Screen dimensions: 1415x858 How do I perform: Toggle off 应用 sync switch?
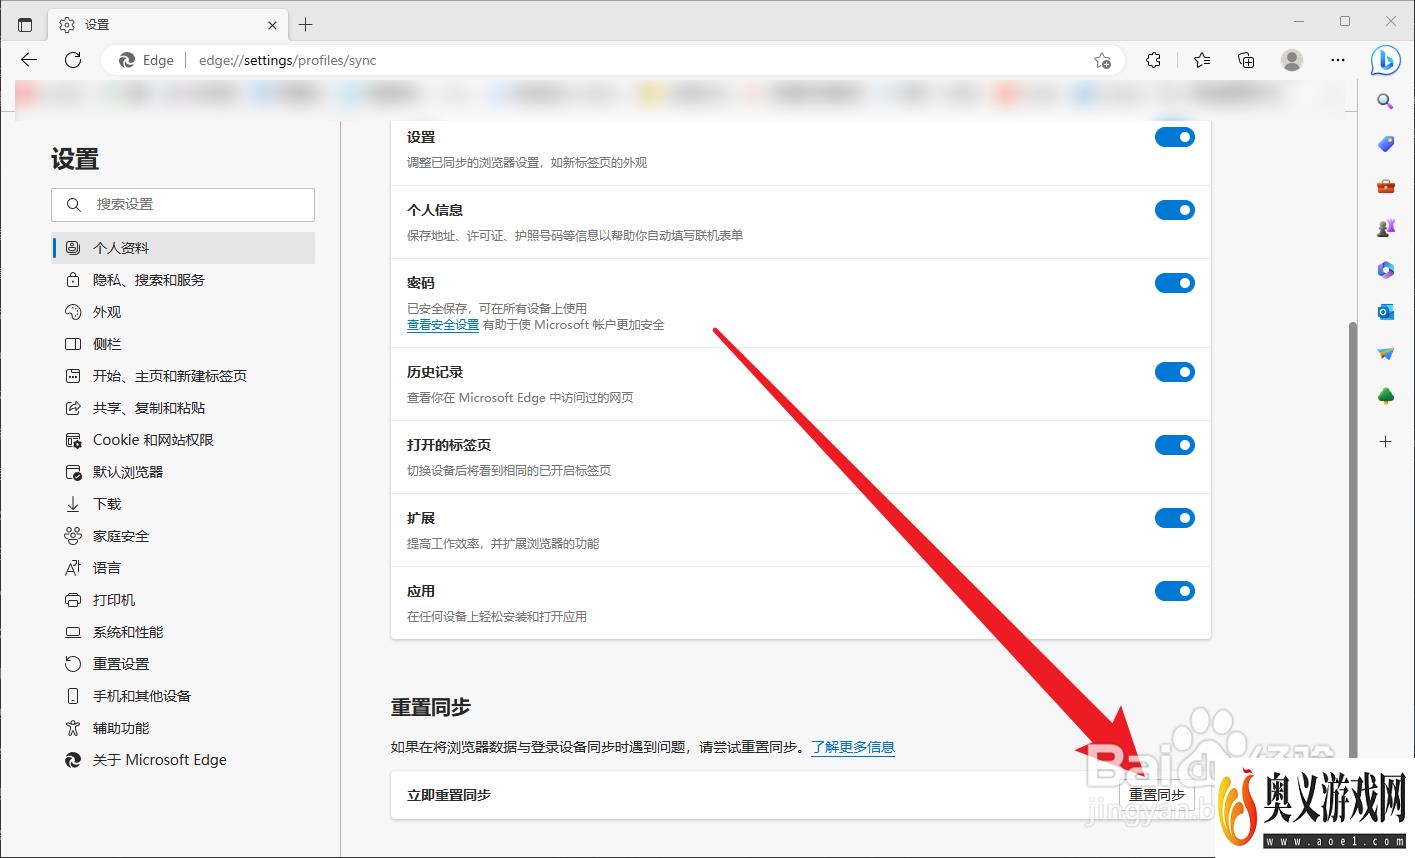tap(1175, 591)
